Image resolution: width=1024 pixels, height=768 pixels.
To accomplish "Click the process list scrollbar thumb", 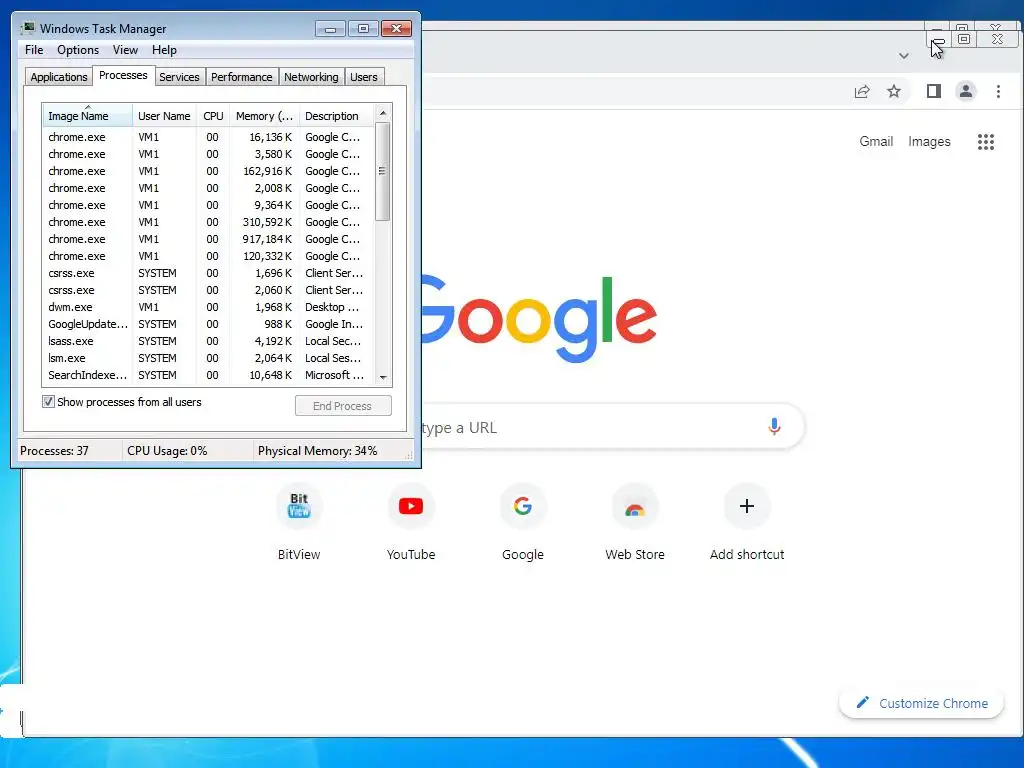I will tap(383, 171).
